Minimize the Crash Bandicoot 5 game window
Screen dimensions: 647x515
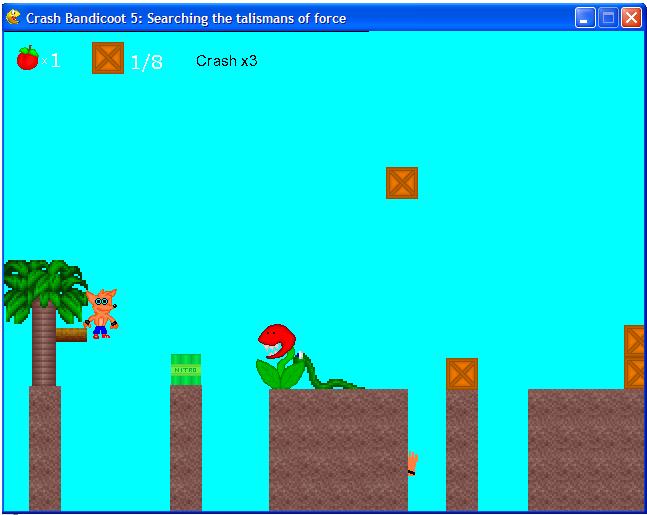click(x=585, y=17)
